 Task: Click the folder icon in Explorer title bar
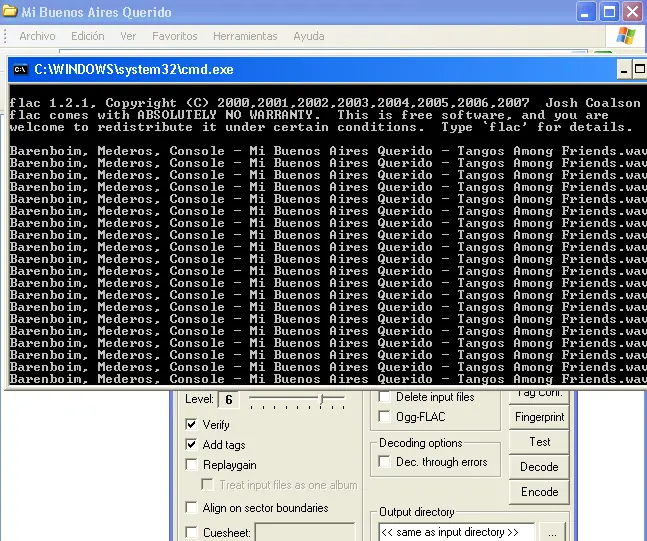(x=9, y=11)
